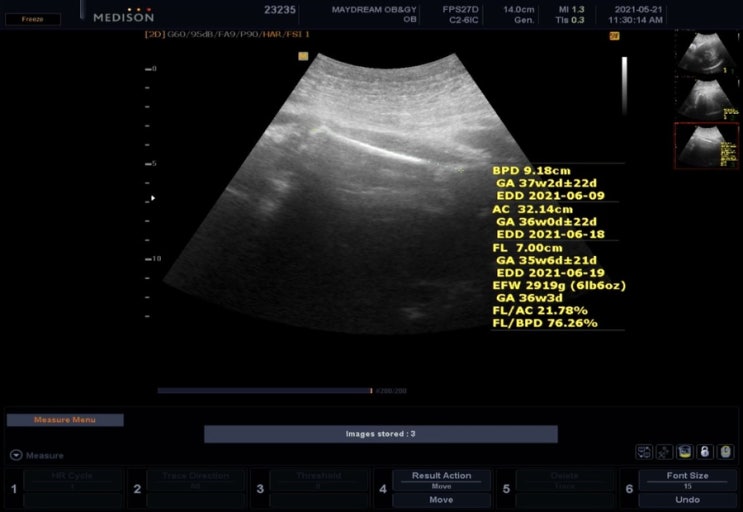
Task: Click the padlock status icon
Action: (705, 452)
